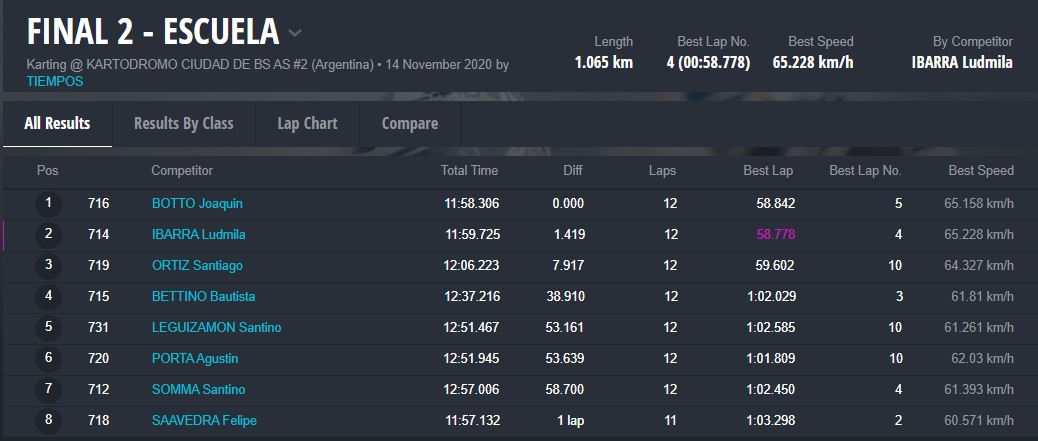
Task: Click BETTINO Bautista's name link
Action: (203, 297)
